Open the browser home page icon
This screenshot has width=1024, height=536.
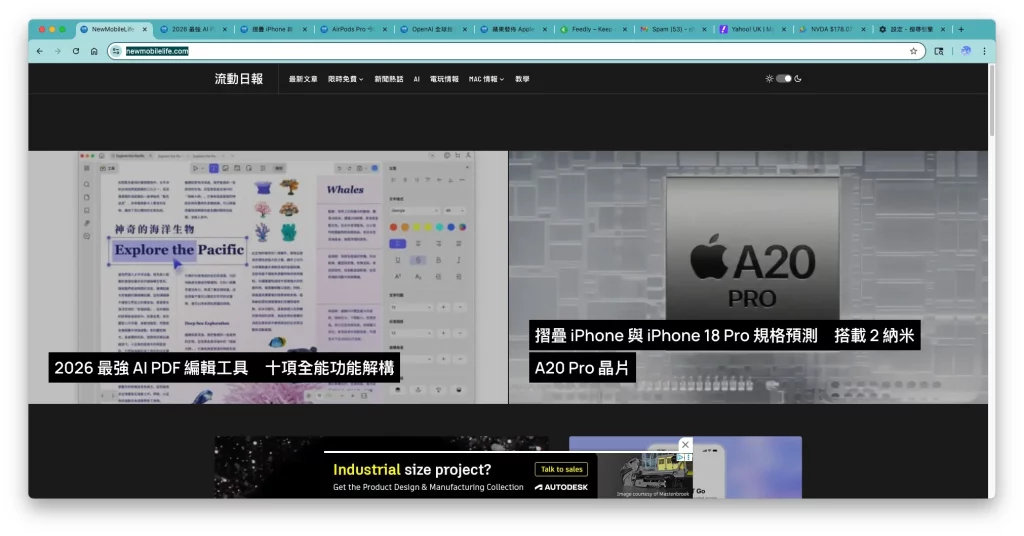tap(94, 51)
